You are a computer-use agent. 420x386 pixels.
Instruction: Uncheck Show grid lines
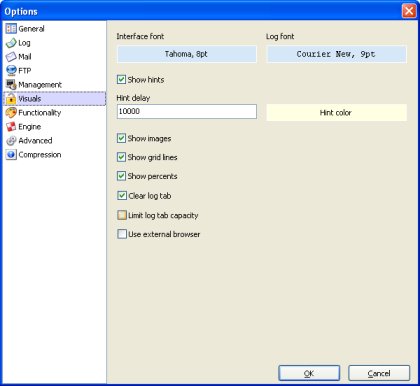pos(121,157)
